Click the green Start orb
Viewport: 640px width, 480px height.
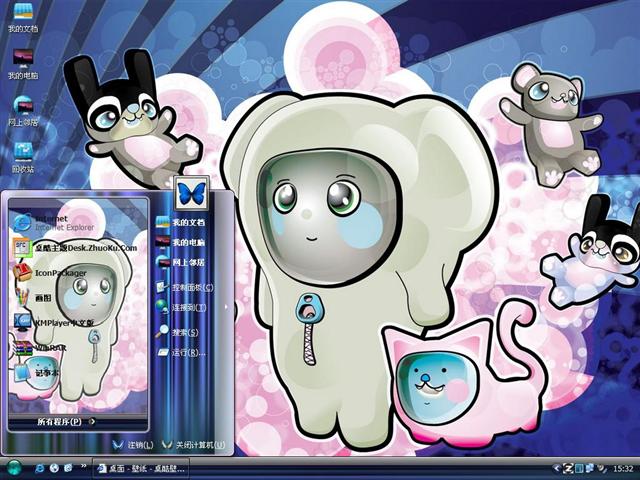(14, 468)
